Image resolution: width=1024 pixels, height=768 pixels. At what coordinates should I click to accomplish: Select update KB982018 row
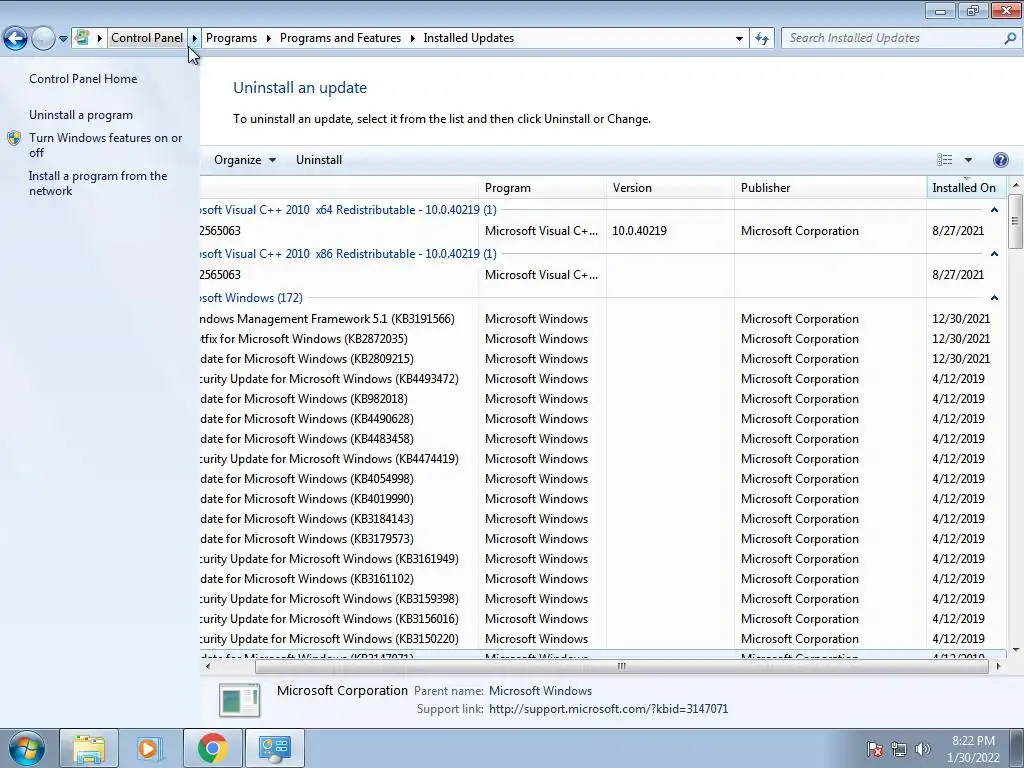[x=603, y=399]
